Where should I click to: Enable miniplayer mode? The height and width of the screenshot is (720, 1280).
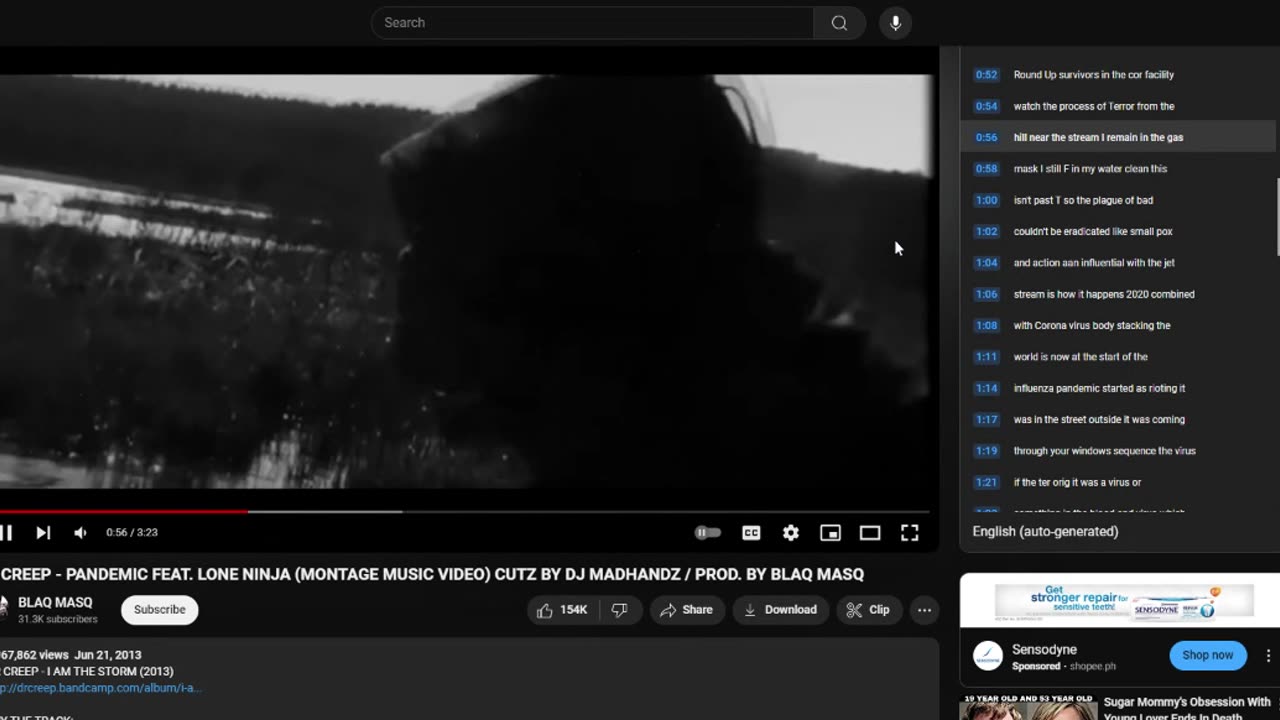pos(830,533)
